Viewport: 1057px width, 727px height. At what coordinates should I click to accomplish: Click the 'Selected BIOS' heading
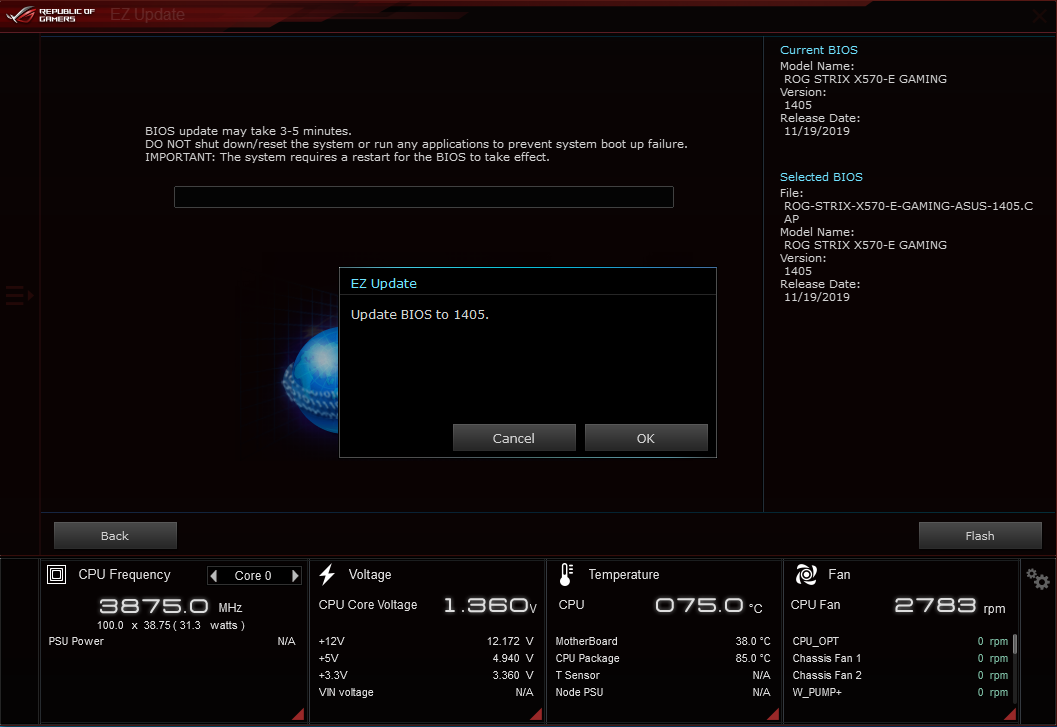[x=821, y=177]
